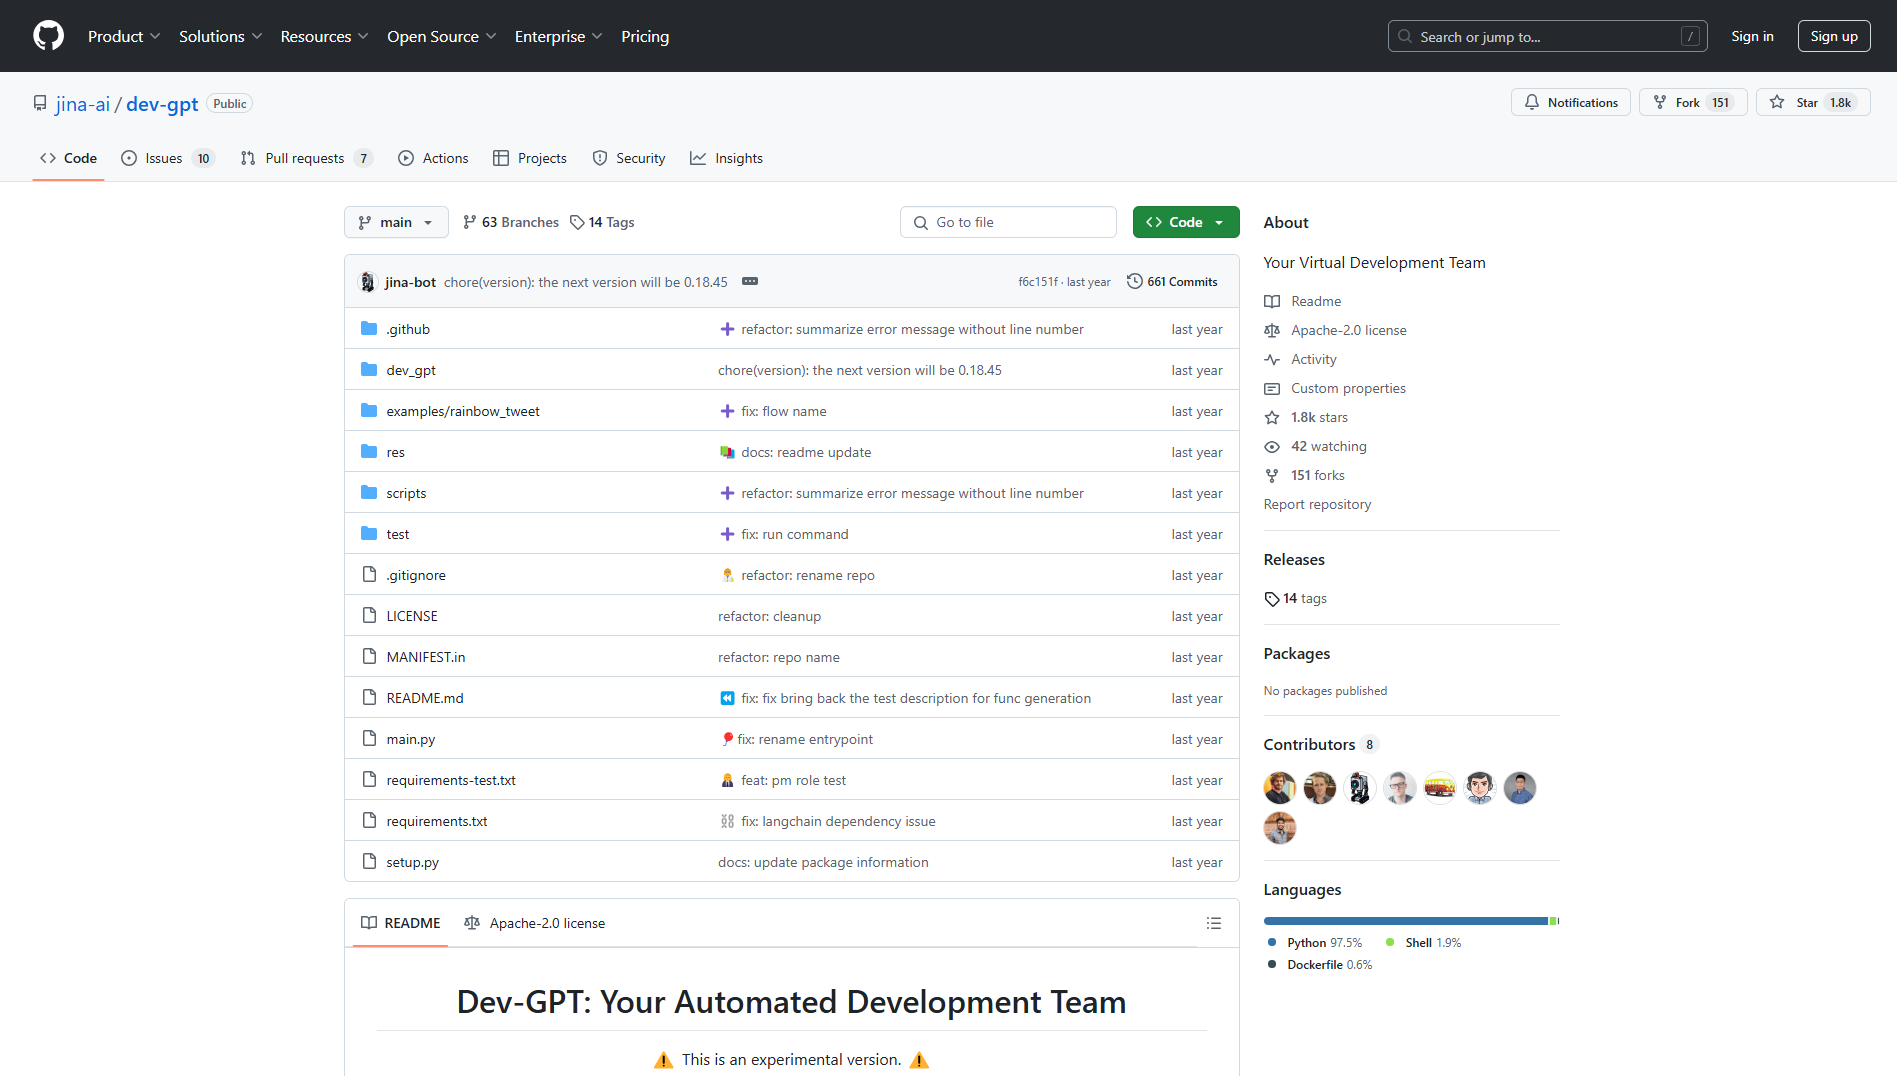Open the dev_gpt folder icon
Viewport: 1897px width, 1076px height.
tap(369, 370)
